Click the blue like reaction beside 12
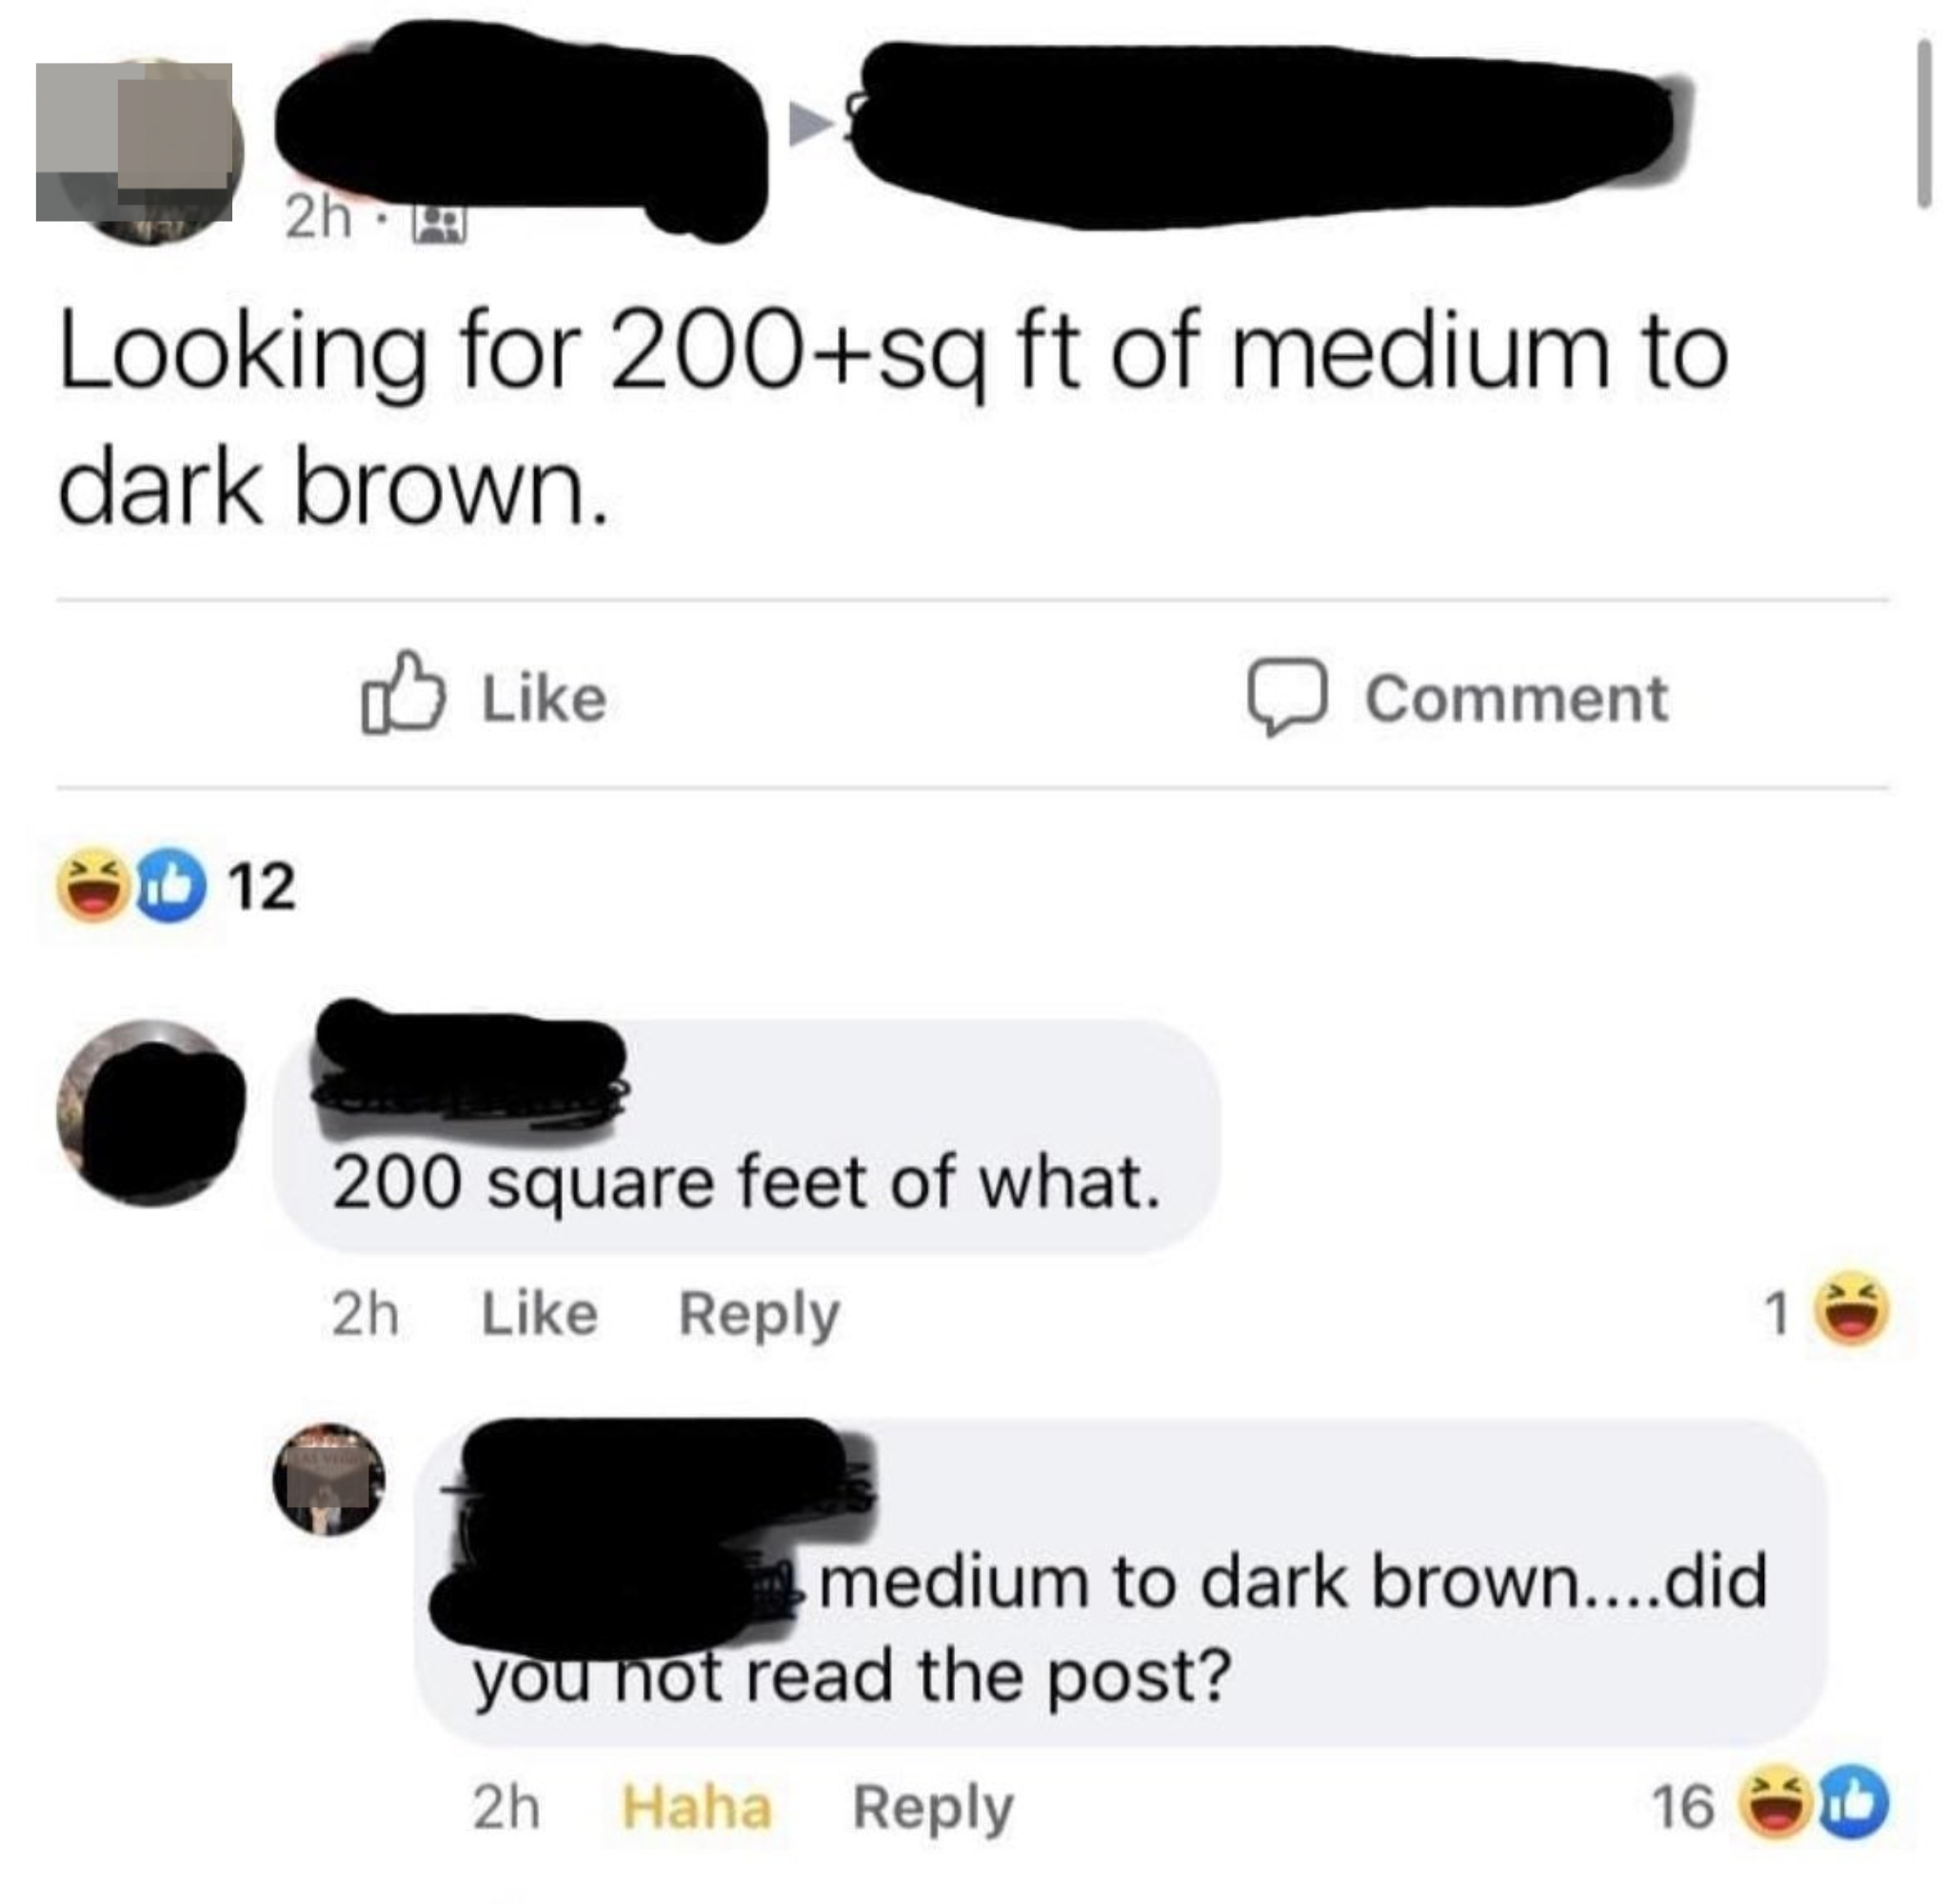1945x1904 pixels. click(x=169, y=886)
